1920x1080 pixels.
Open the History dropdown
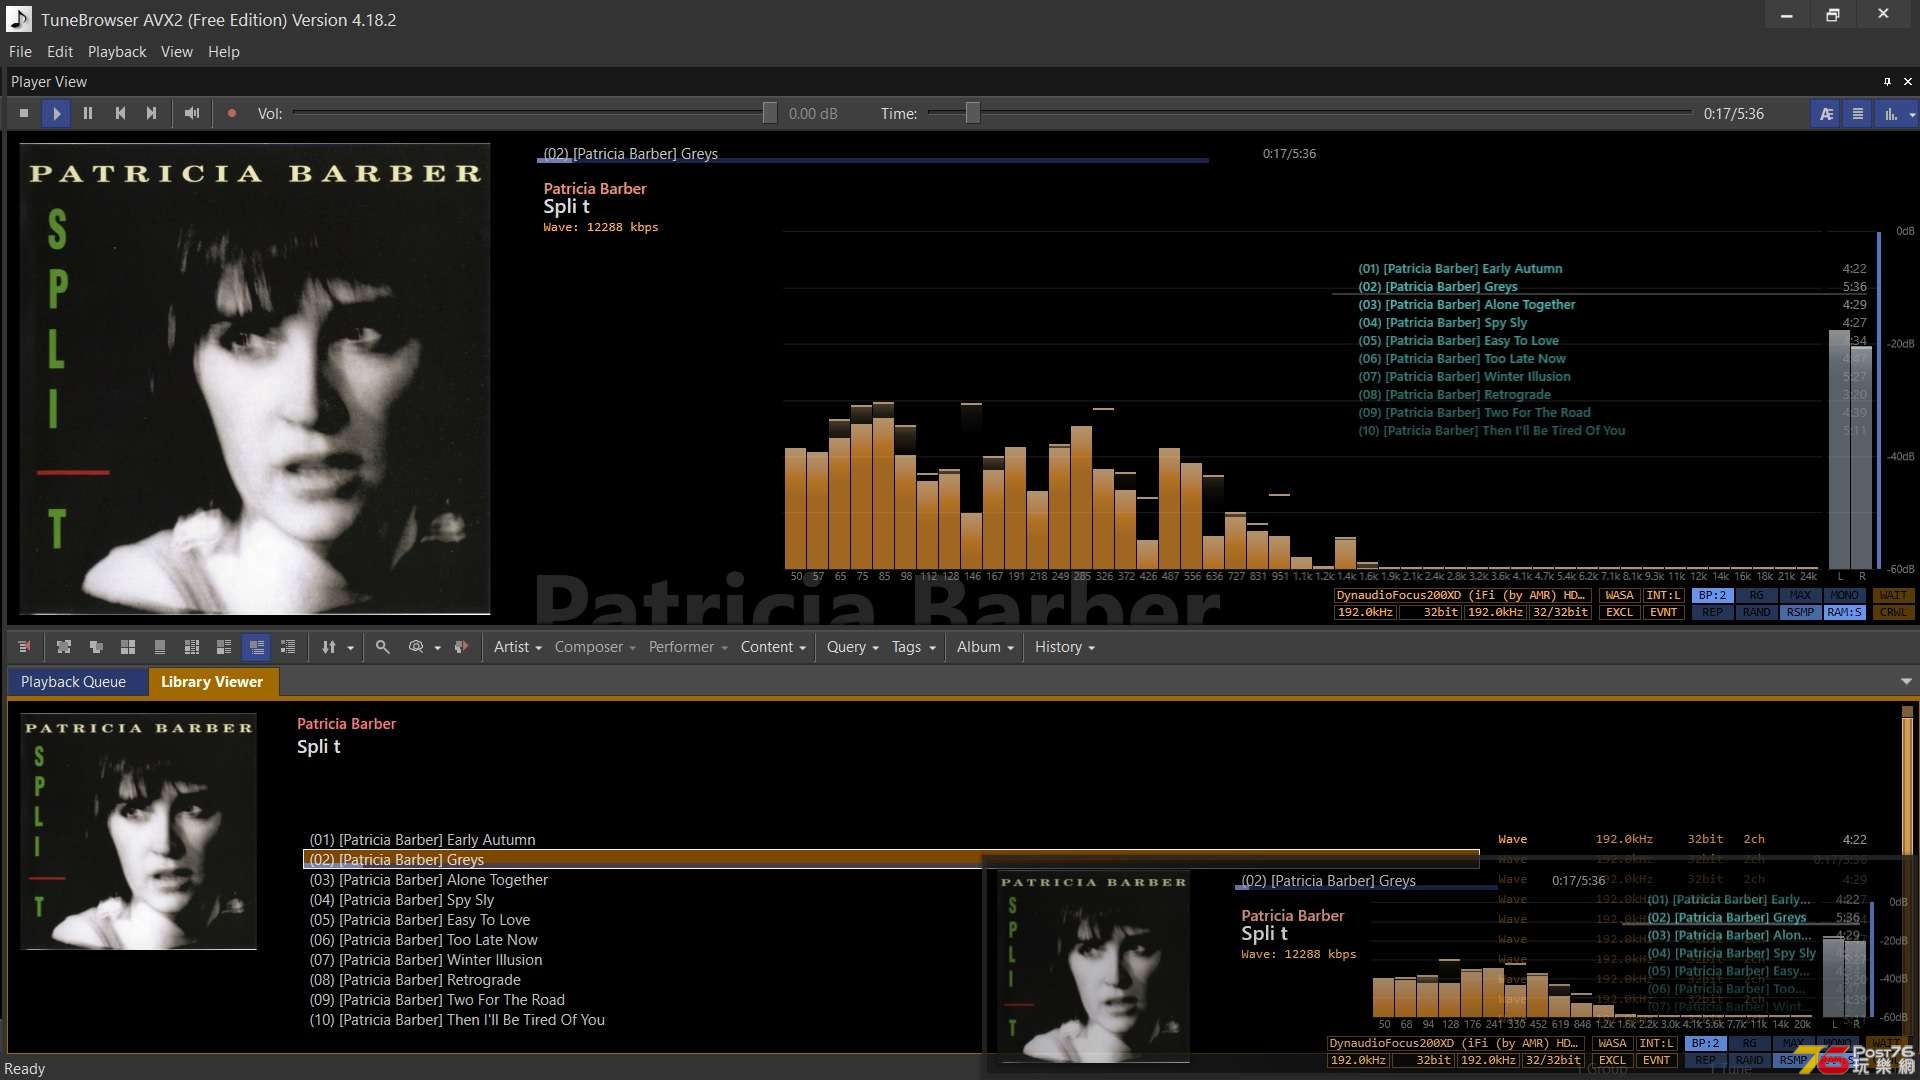click(x=1064, y=647)
